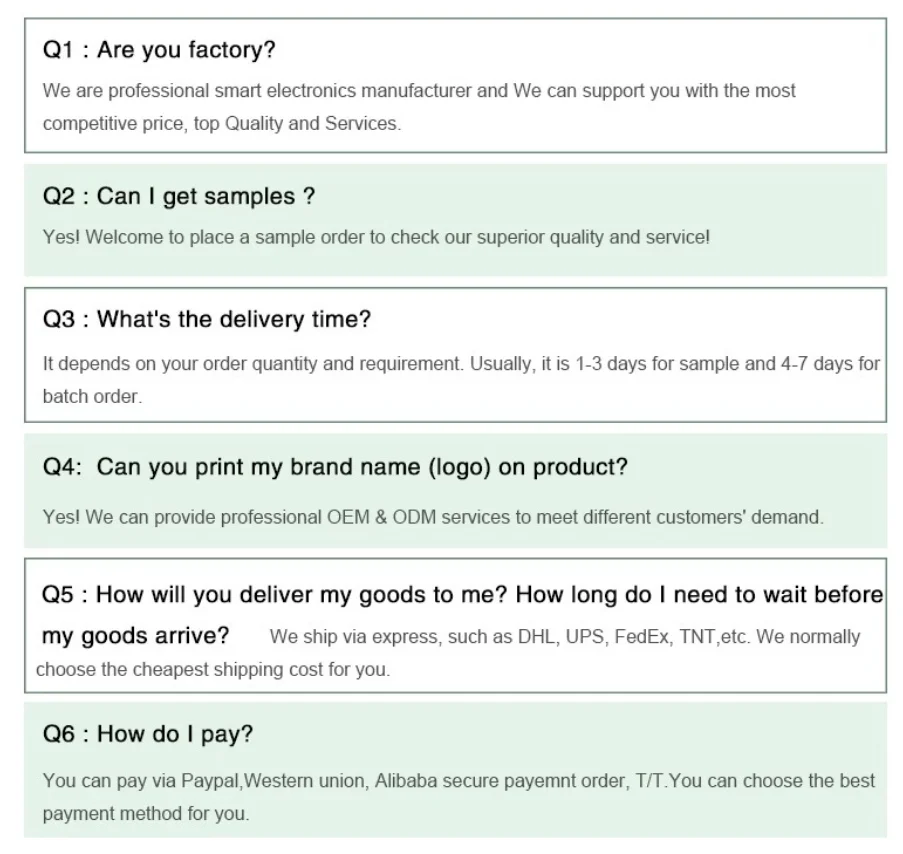
Task: Click the 'payment method for you.' line
Action: click(145, 813)
